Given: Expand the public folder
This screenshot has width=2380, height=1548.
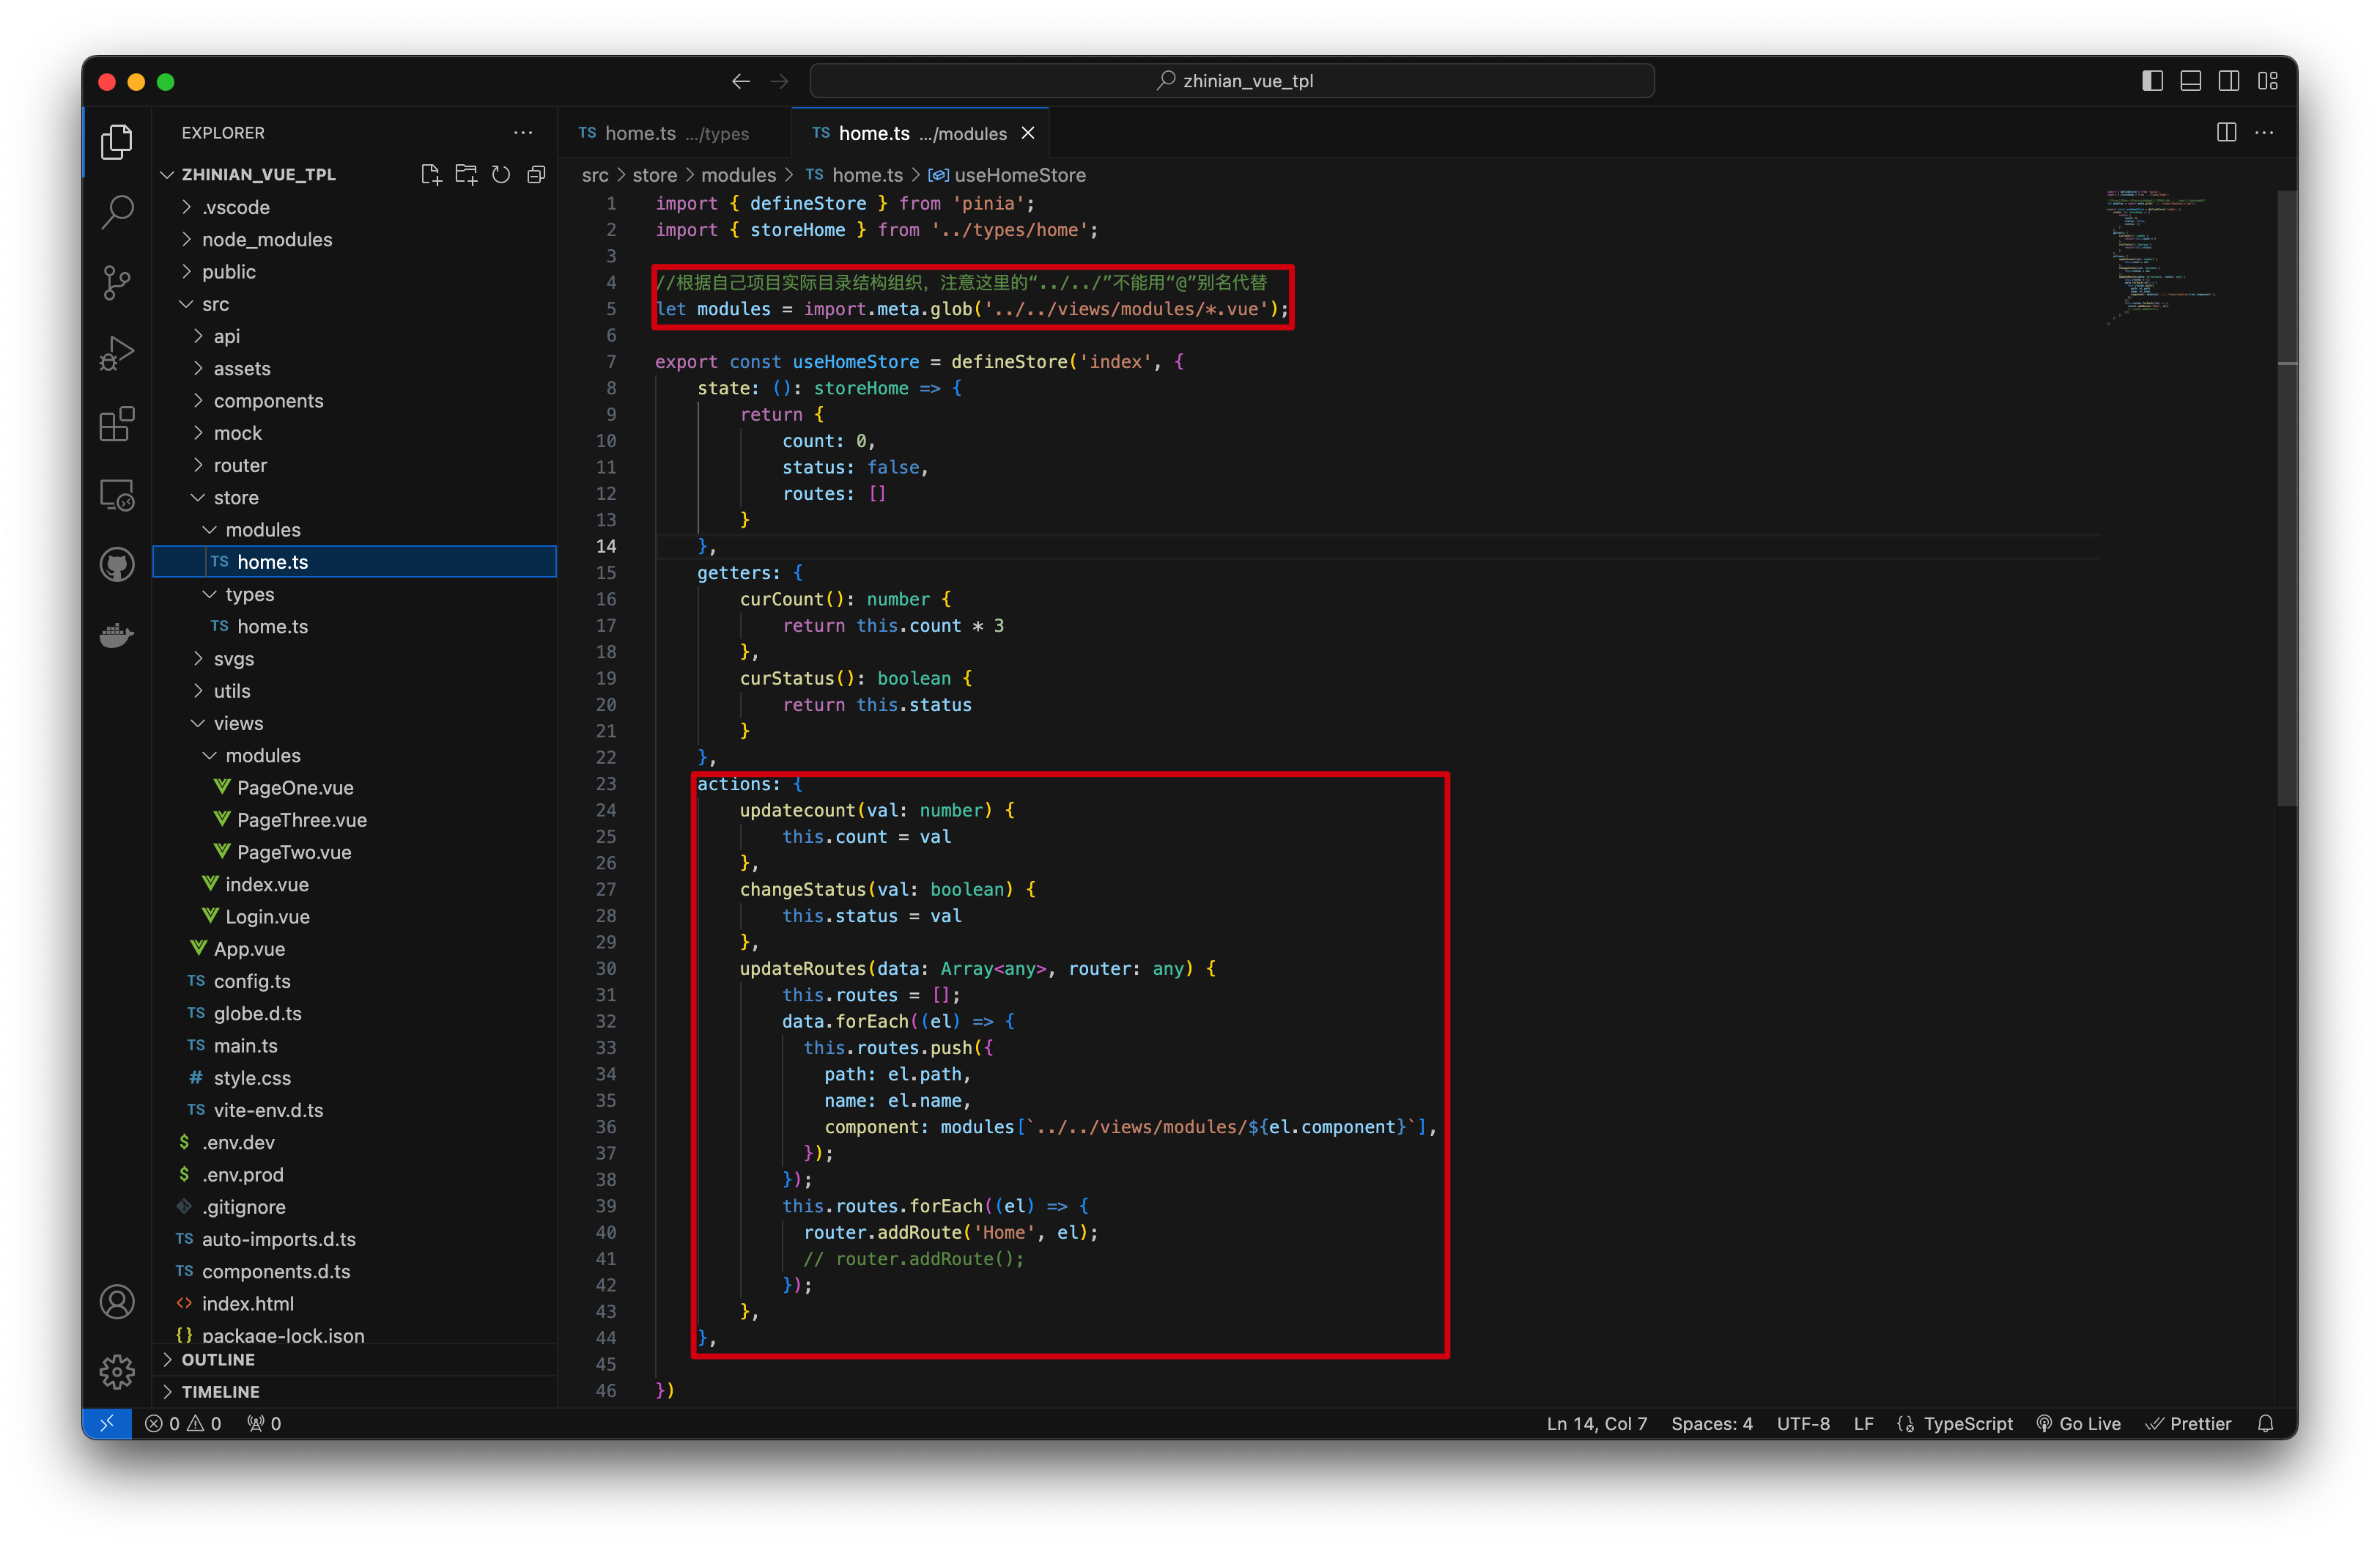Looking at the screenshot, I should 354,271.
